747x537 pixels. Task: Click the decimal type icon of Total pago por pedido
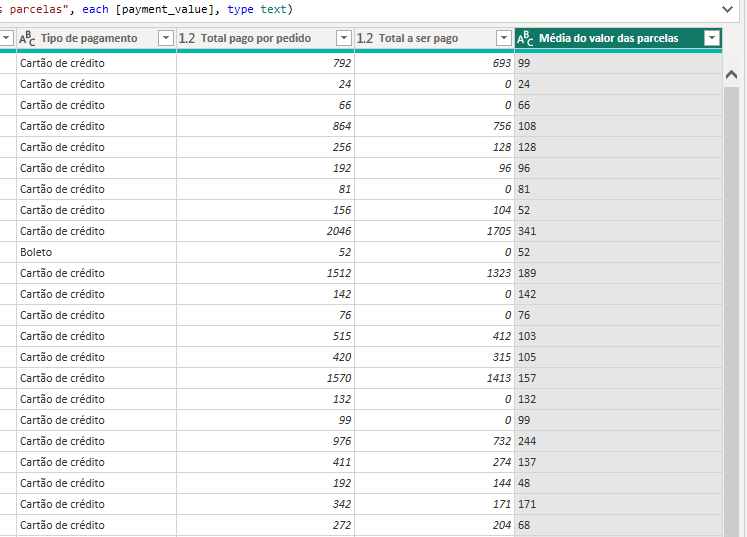pos(187,38)
